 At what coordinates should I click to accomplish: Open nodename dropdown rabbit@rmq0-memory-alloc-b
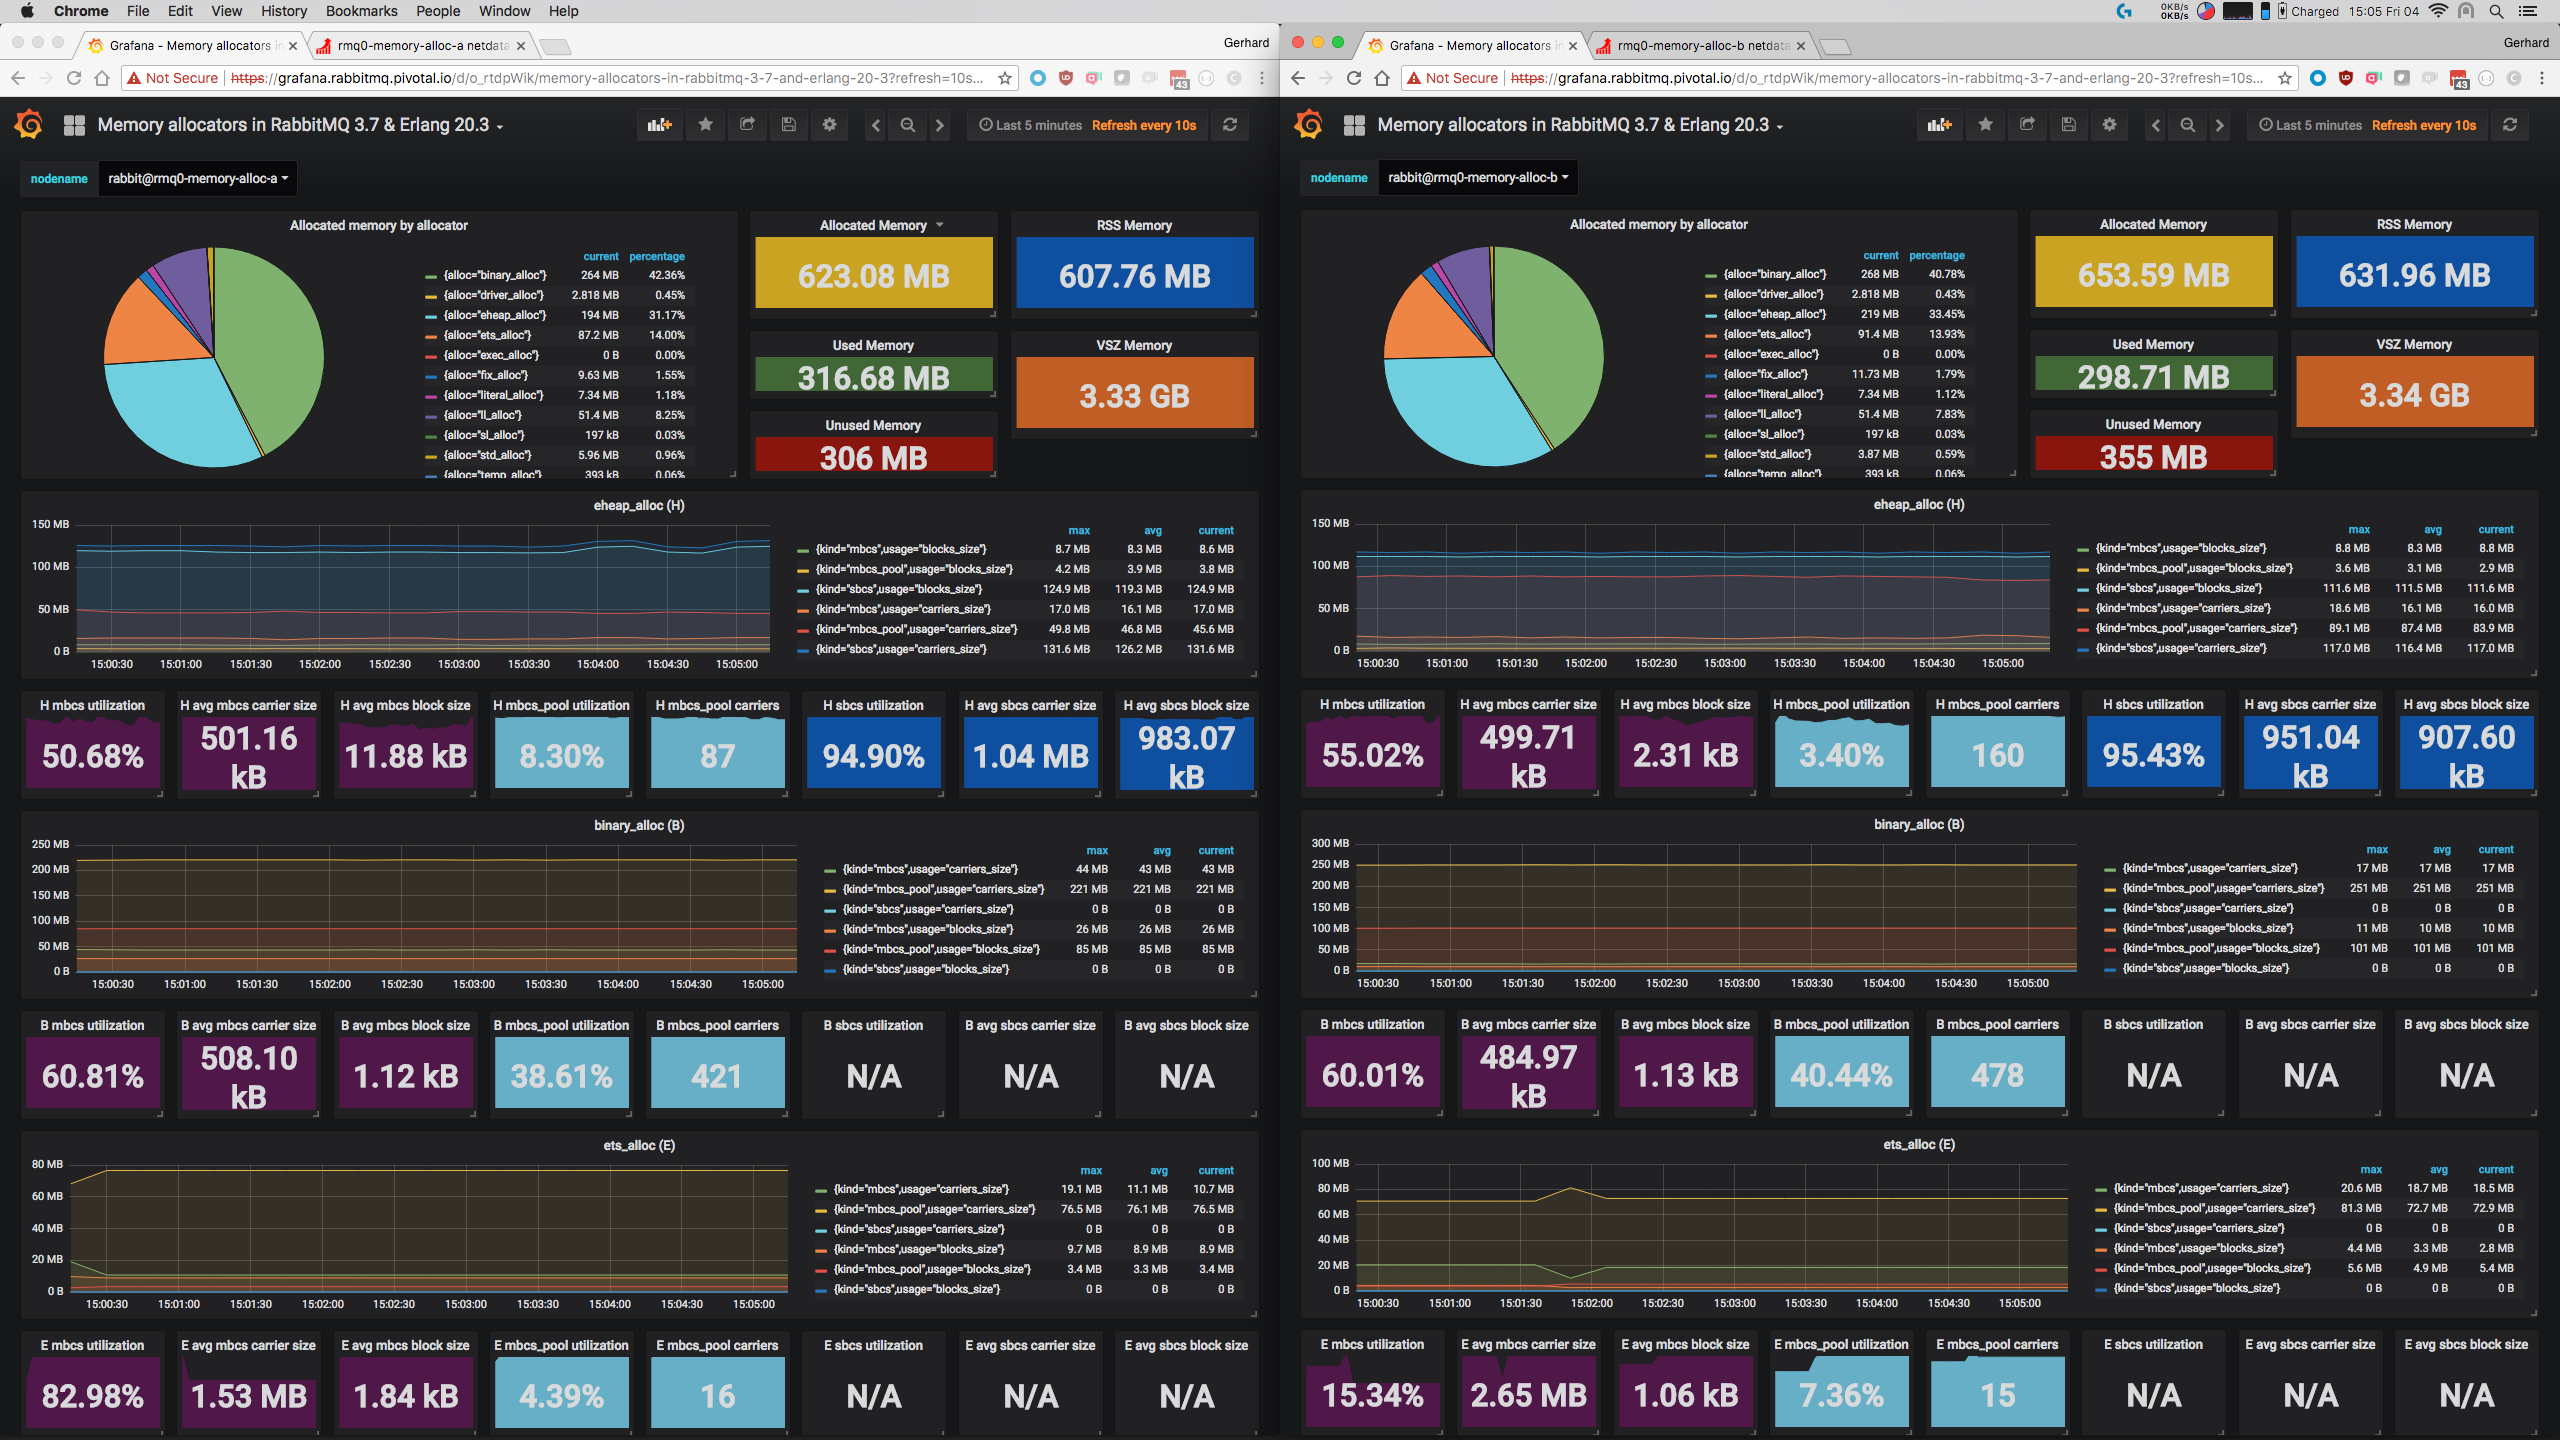coord(1477,177)
